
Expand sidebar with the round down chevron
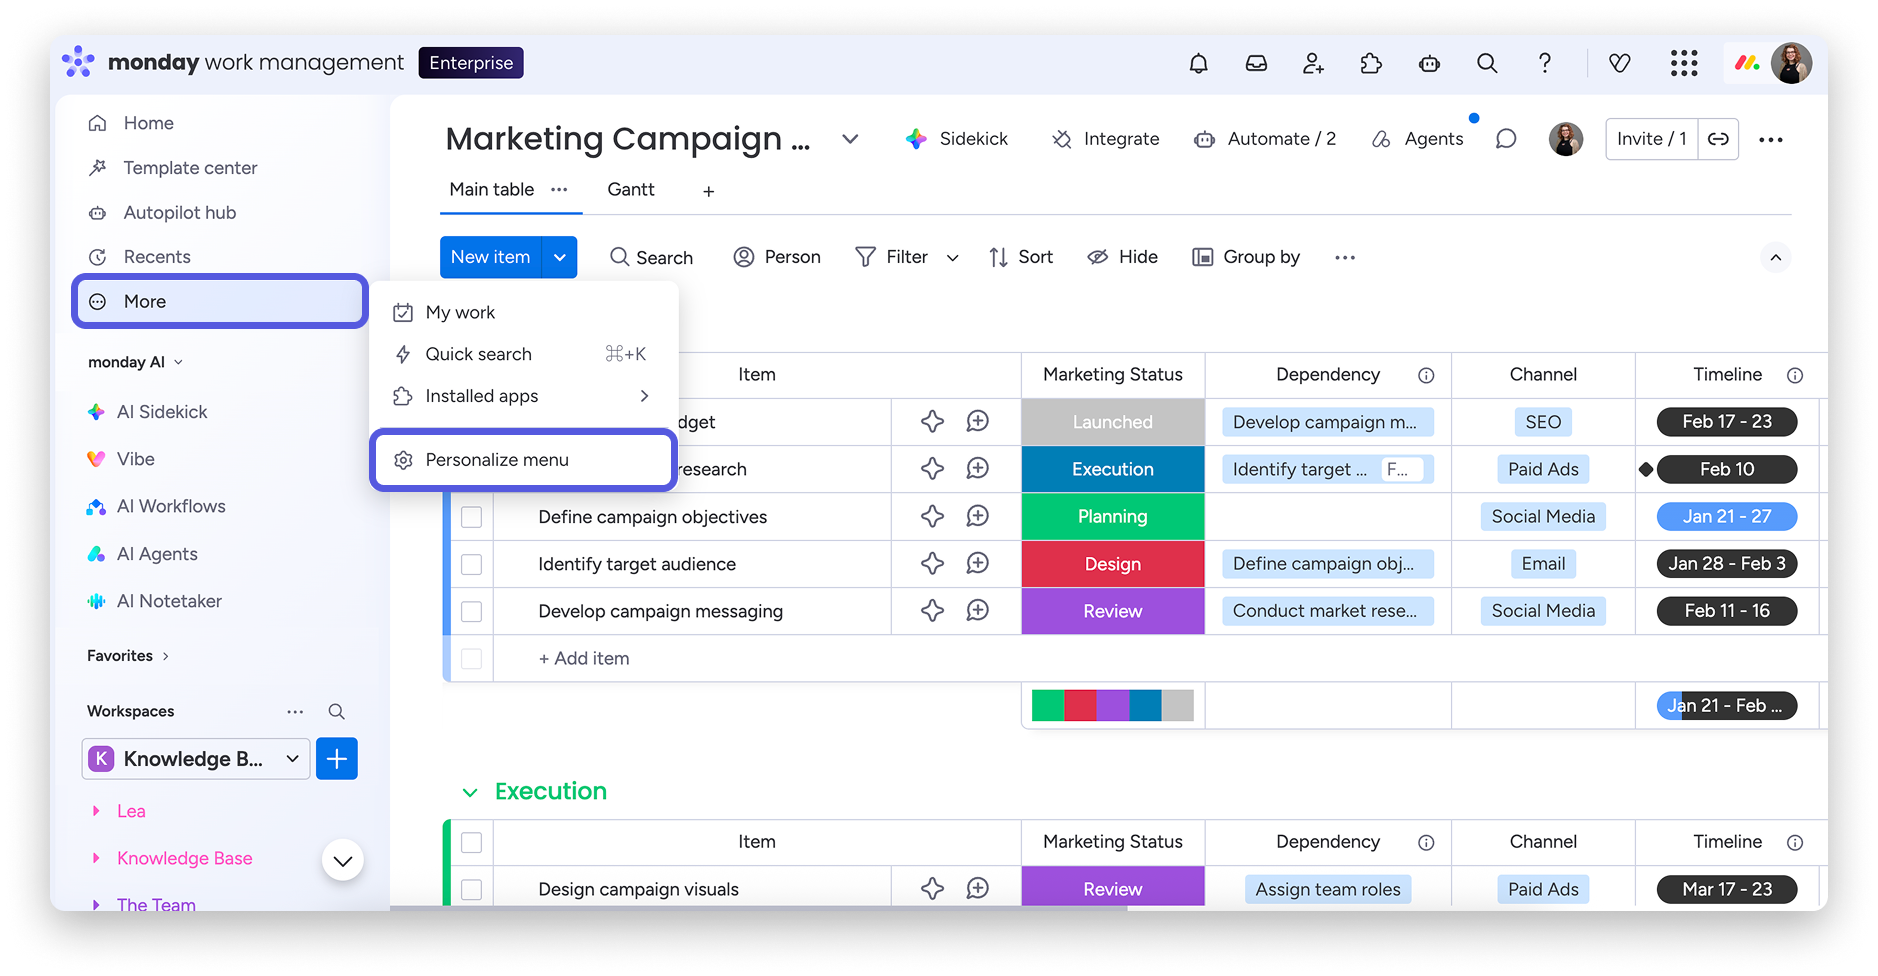[x=343, y=861]
